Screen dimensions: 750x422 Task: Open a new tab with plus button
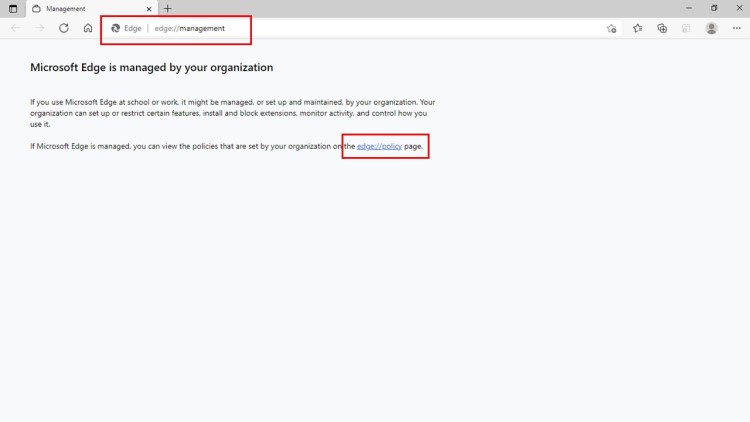coord(168,8)
